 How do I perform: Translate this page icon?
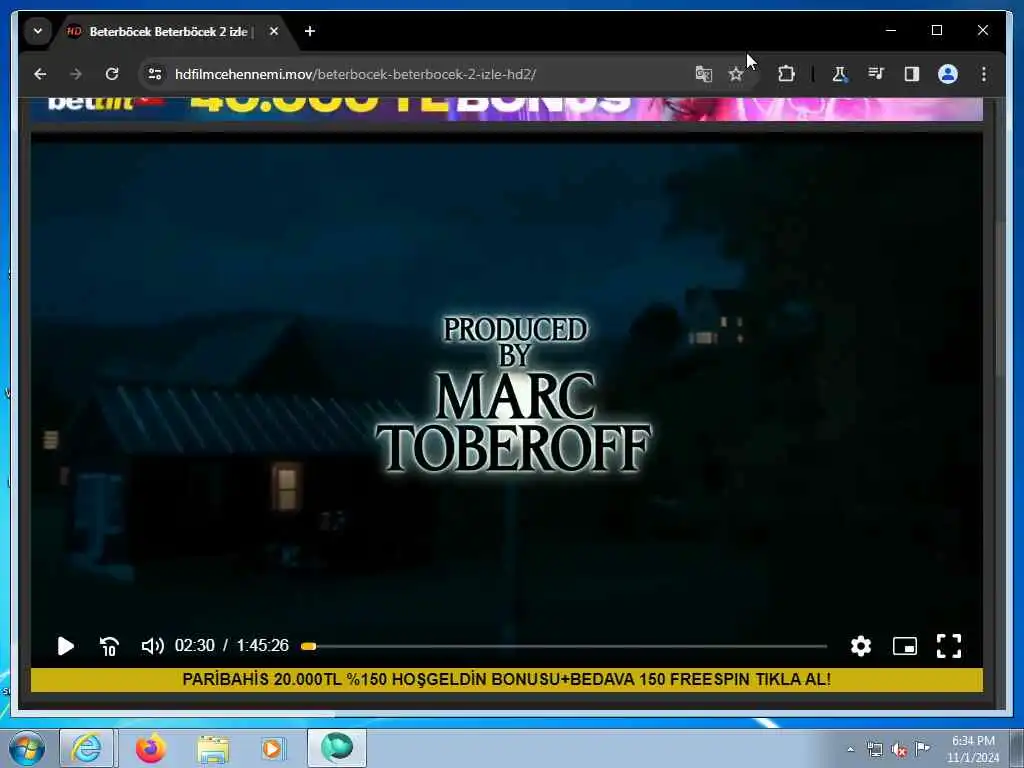click(703, 74)
